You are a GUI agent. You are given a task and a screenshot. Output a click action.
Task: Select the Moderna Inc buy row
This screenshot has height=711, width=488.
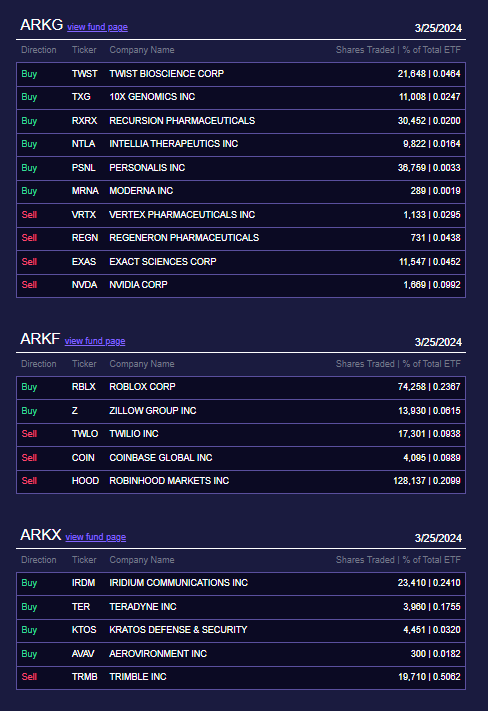coord(241,191)
